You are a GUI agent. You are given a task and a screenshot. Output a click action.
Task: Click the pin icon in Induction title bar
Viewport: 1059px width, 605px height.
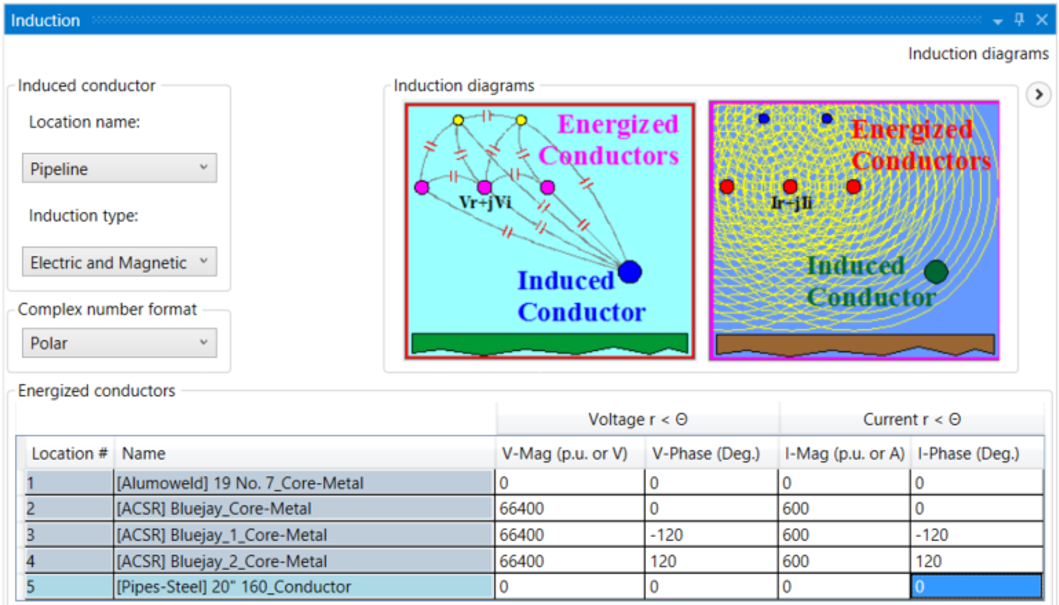(x=1019, y=20)
